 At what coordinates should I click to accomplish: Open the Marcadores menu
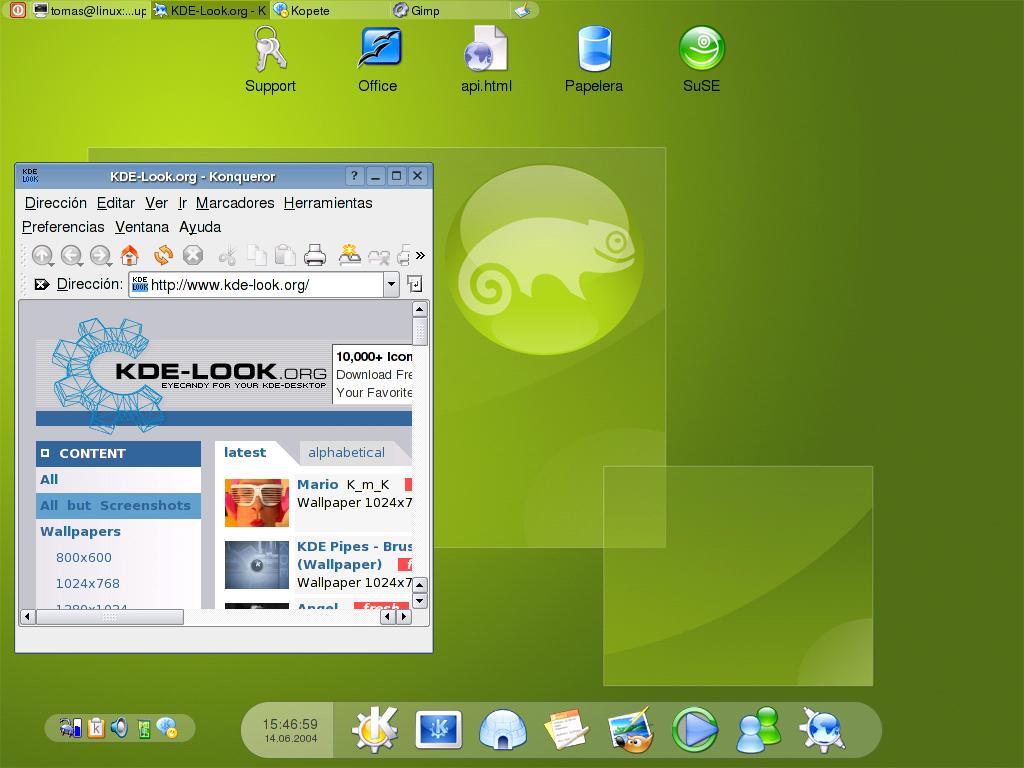(236, 203)
